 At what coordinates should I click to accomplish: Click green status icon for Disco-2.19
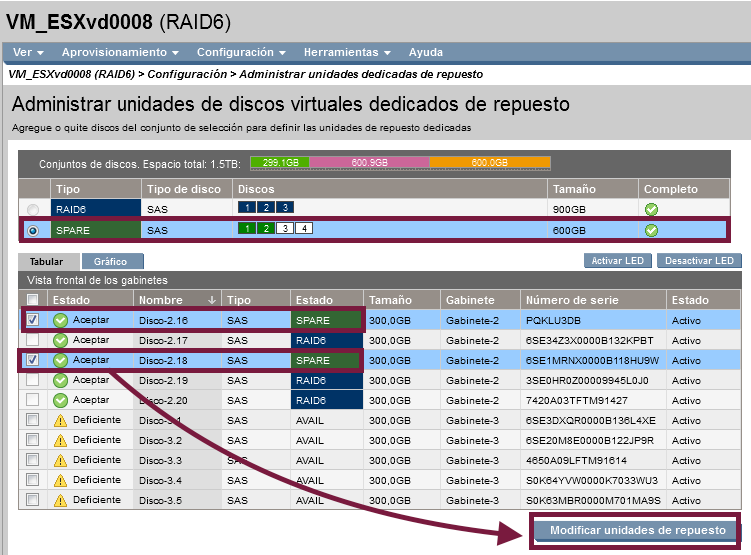[x=60, y=380]
